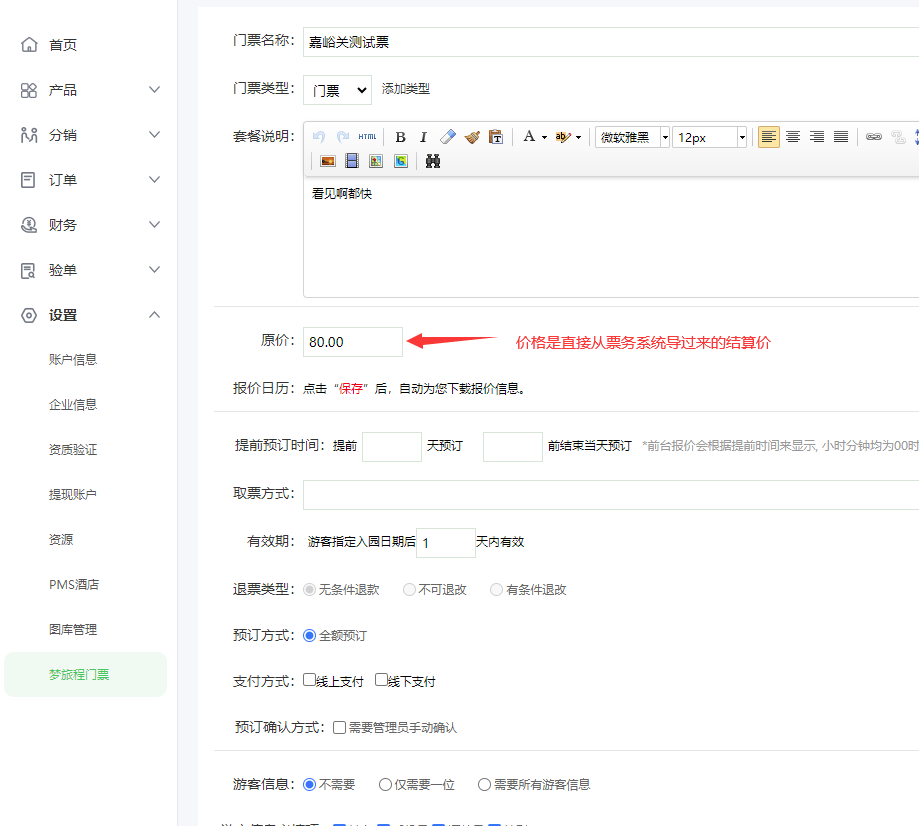919x826 pixels.
Task: Open the 首页 sidebar item
Action: point(63,45)
